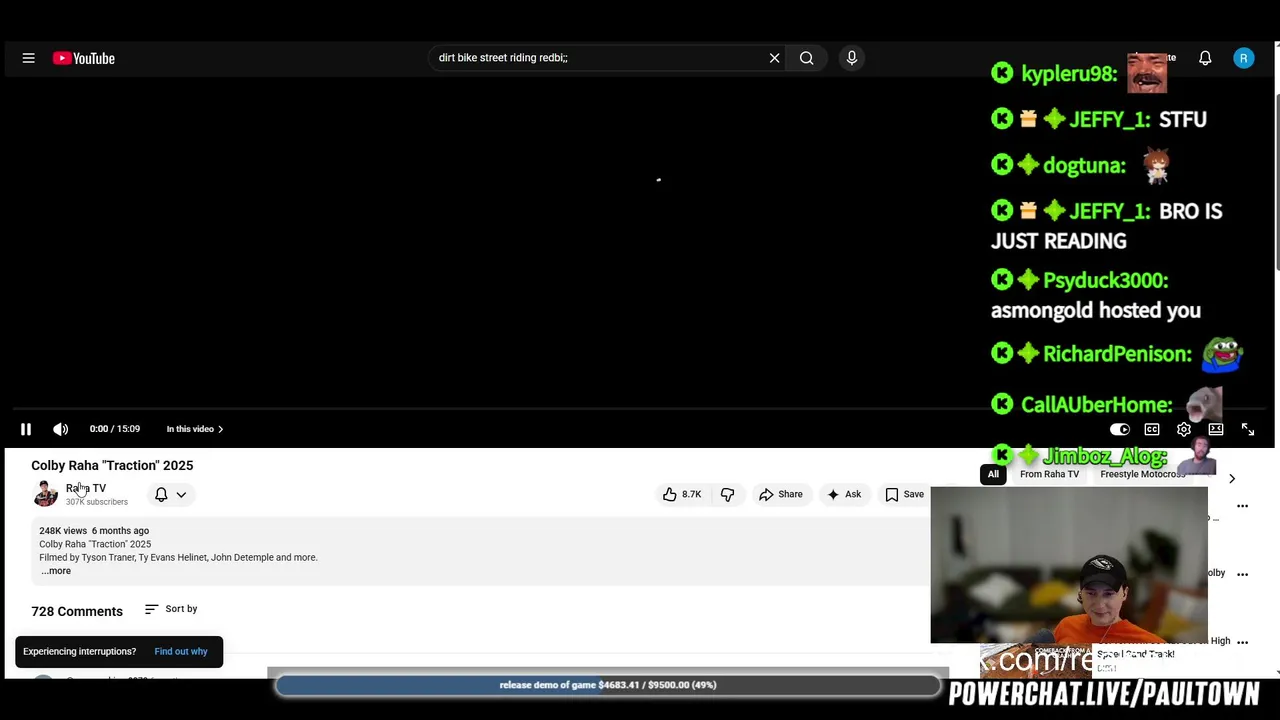Show more filter chips arrow

(1232, 479)
